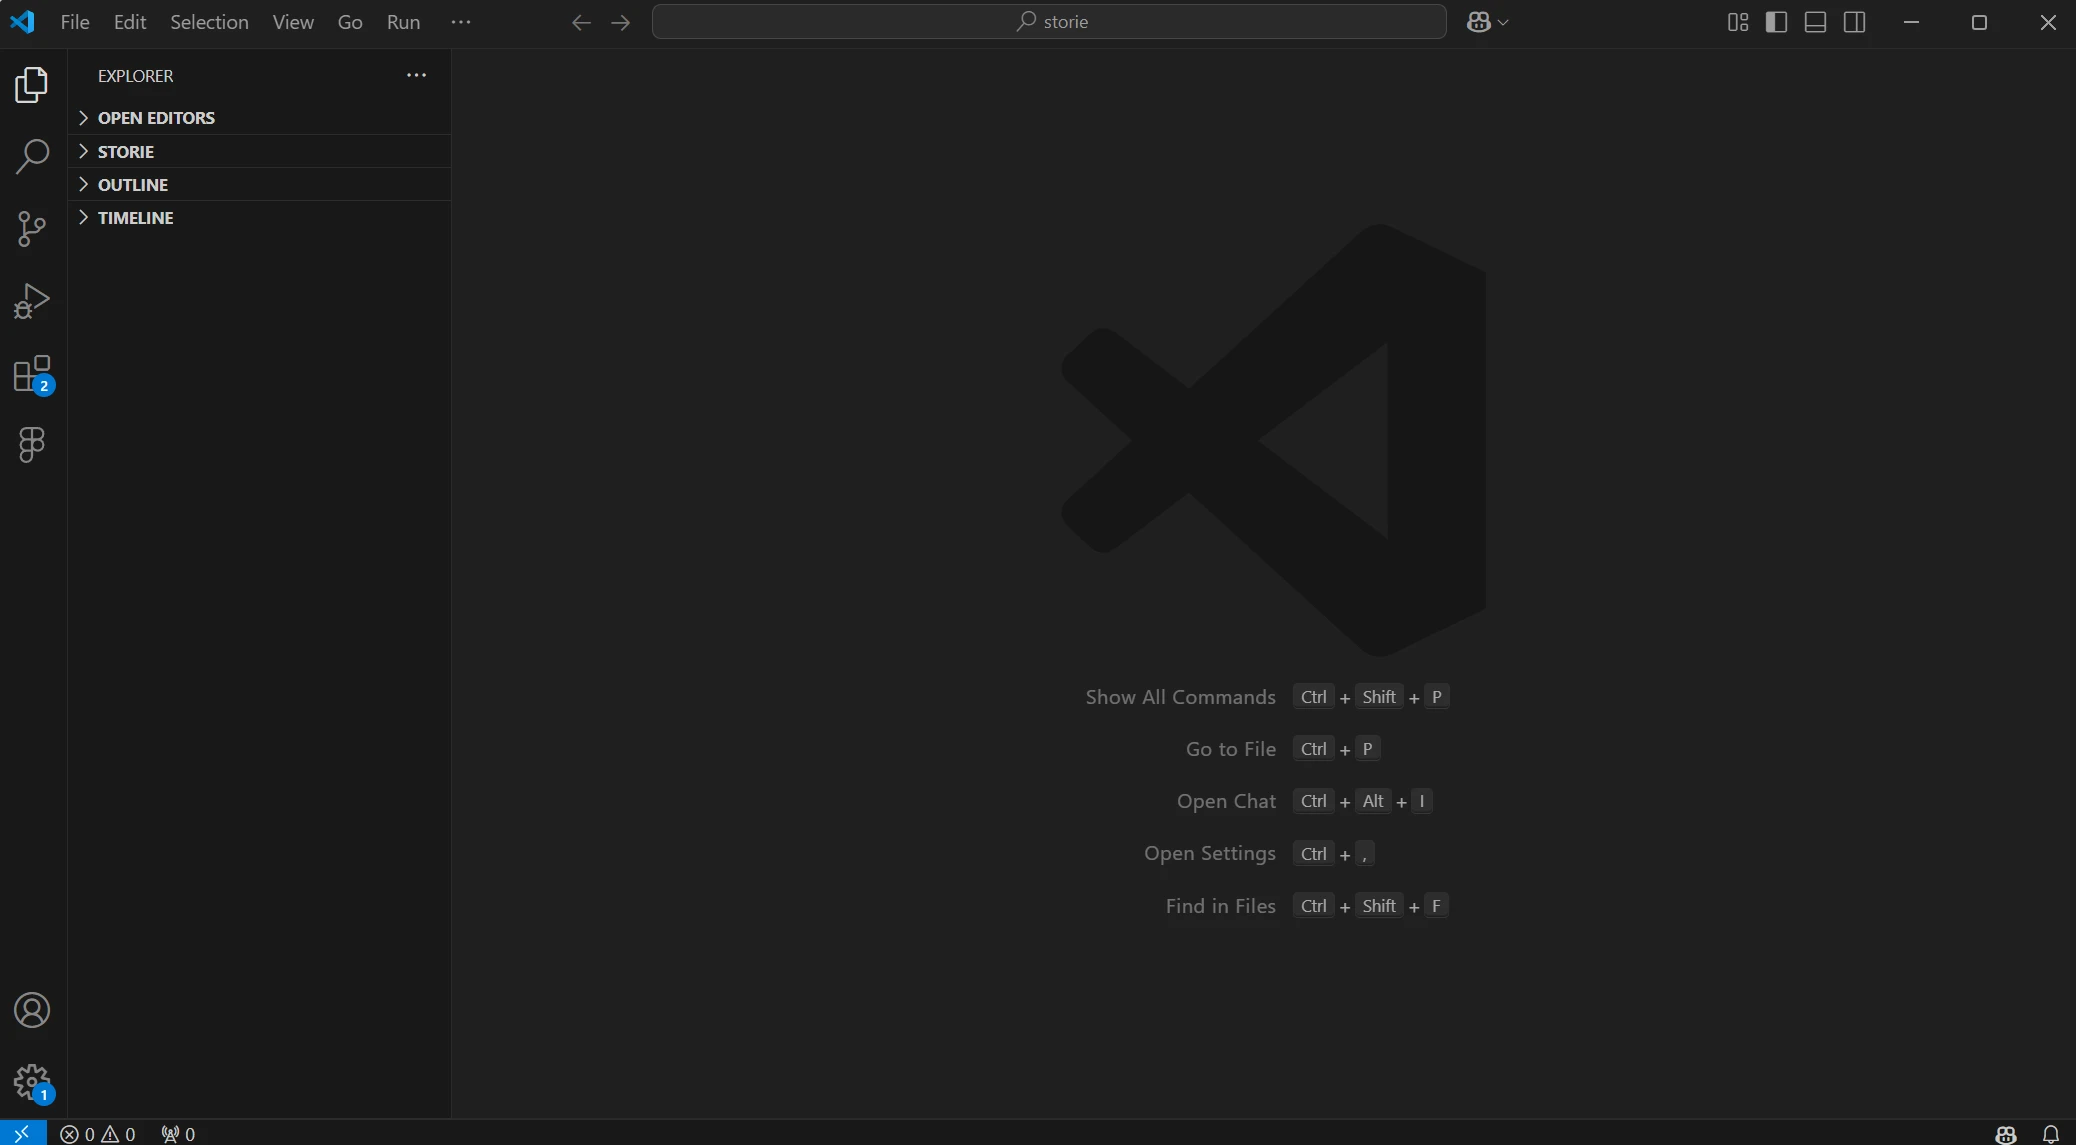Image resolution: width=2076 pixels, height=1145 pixels.
Task: Click Open Chat hint
Action: click(x=1226, y=801)
